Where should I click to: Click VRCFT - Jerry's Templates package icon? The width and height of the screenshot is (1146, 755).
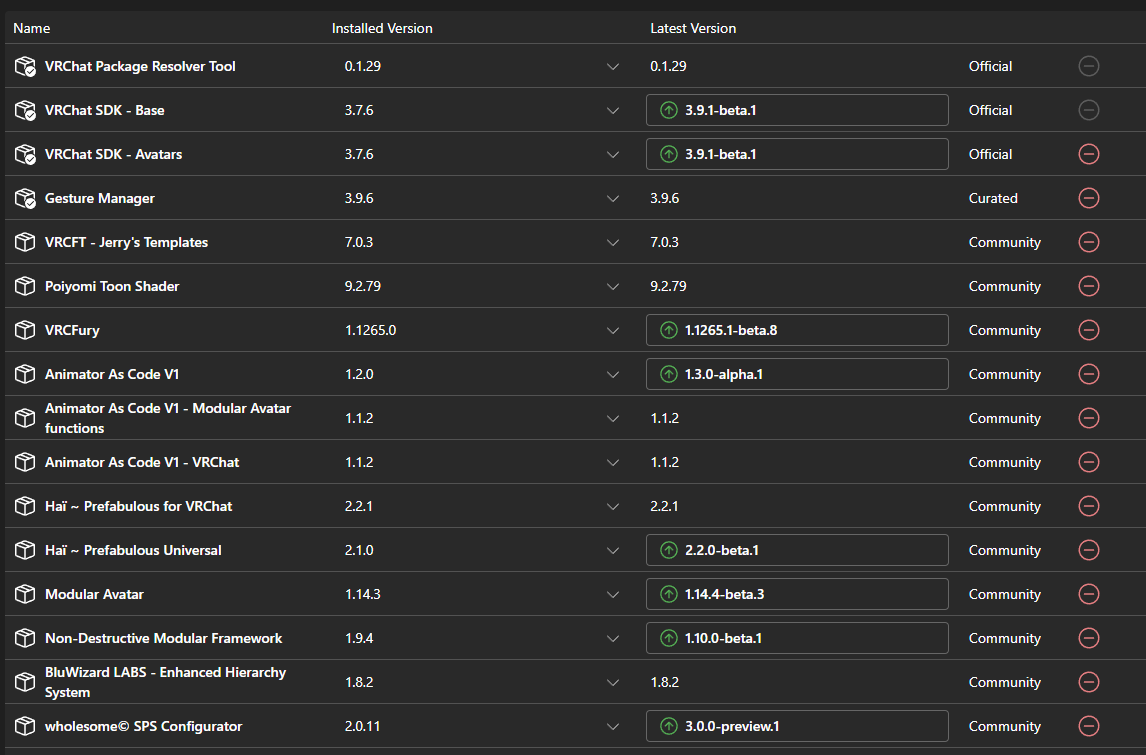25,242
